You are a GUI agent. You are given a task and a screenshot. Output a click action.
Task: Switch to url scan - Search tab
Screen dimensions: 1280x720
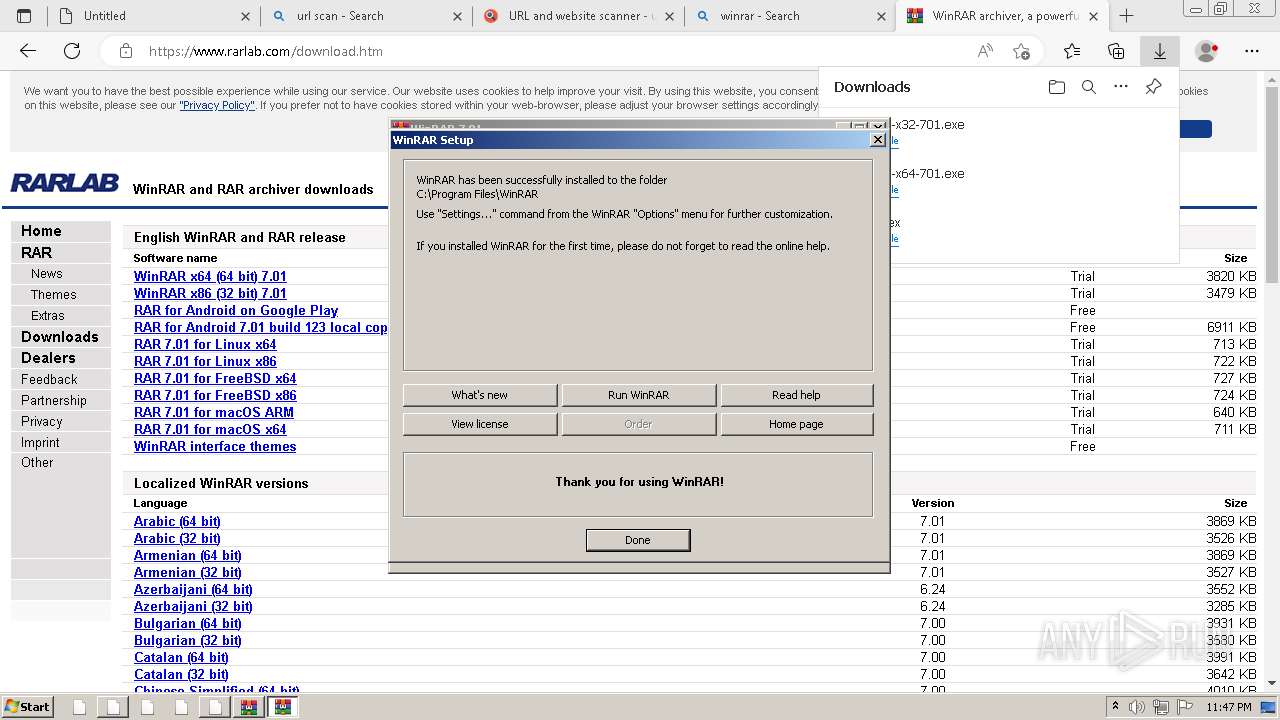tap(366, 16)
